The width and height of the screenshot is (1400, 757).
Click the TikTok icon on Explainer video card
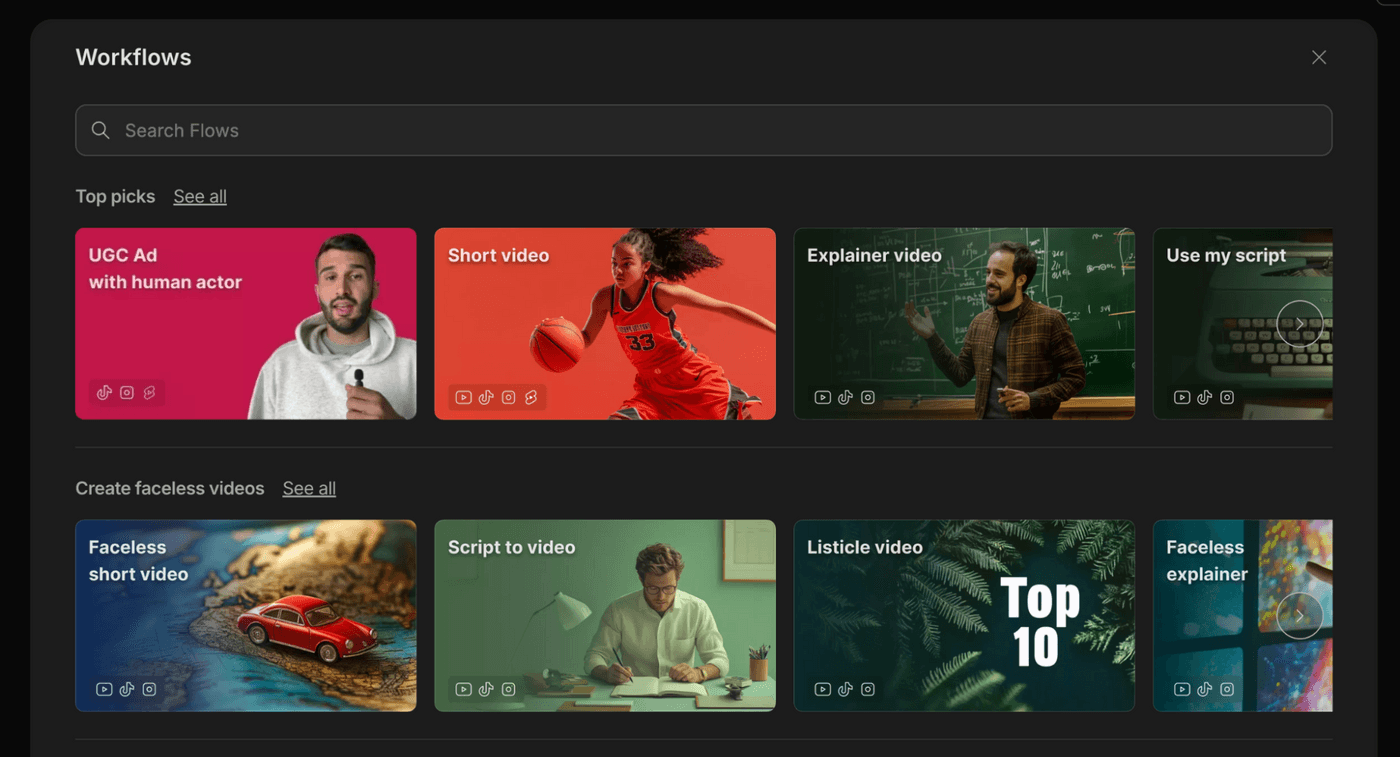pyautogui.click(x=845, y=397)
